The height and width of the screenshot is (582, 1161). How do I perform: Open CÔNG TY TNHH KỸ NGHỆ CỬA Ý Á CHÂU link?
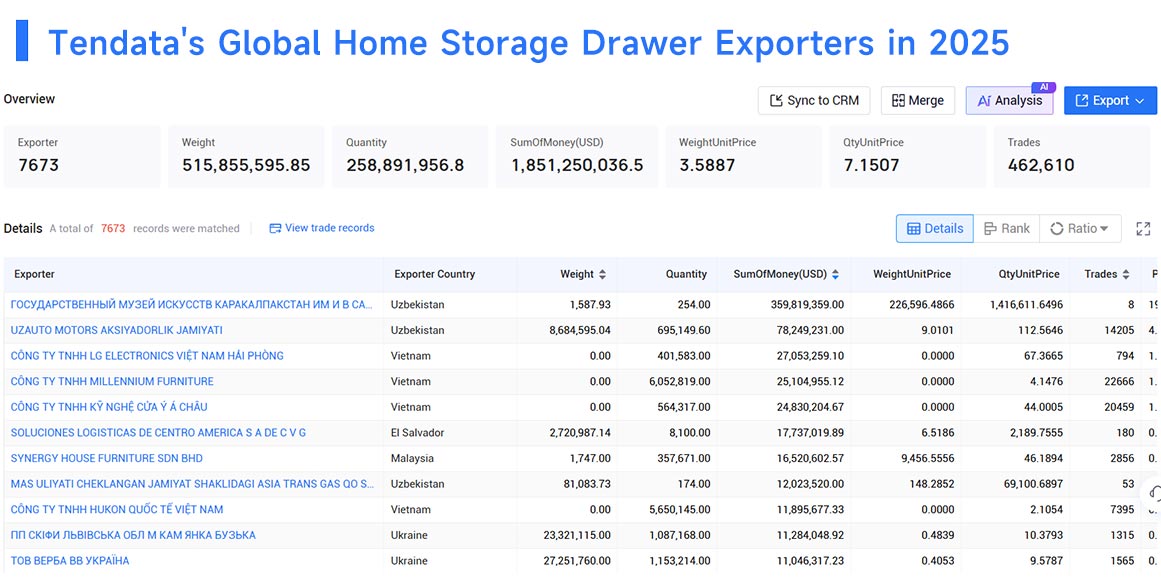click(x=109, y=407)
